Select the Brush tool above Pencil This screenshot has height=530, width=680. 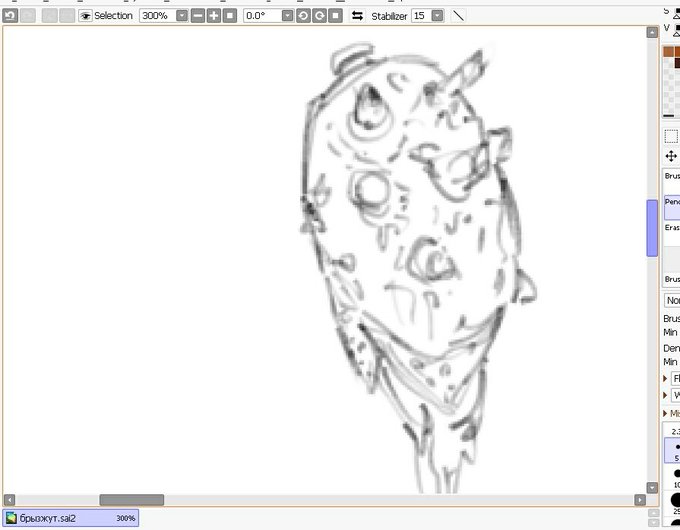click(672, 181)
